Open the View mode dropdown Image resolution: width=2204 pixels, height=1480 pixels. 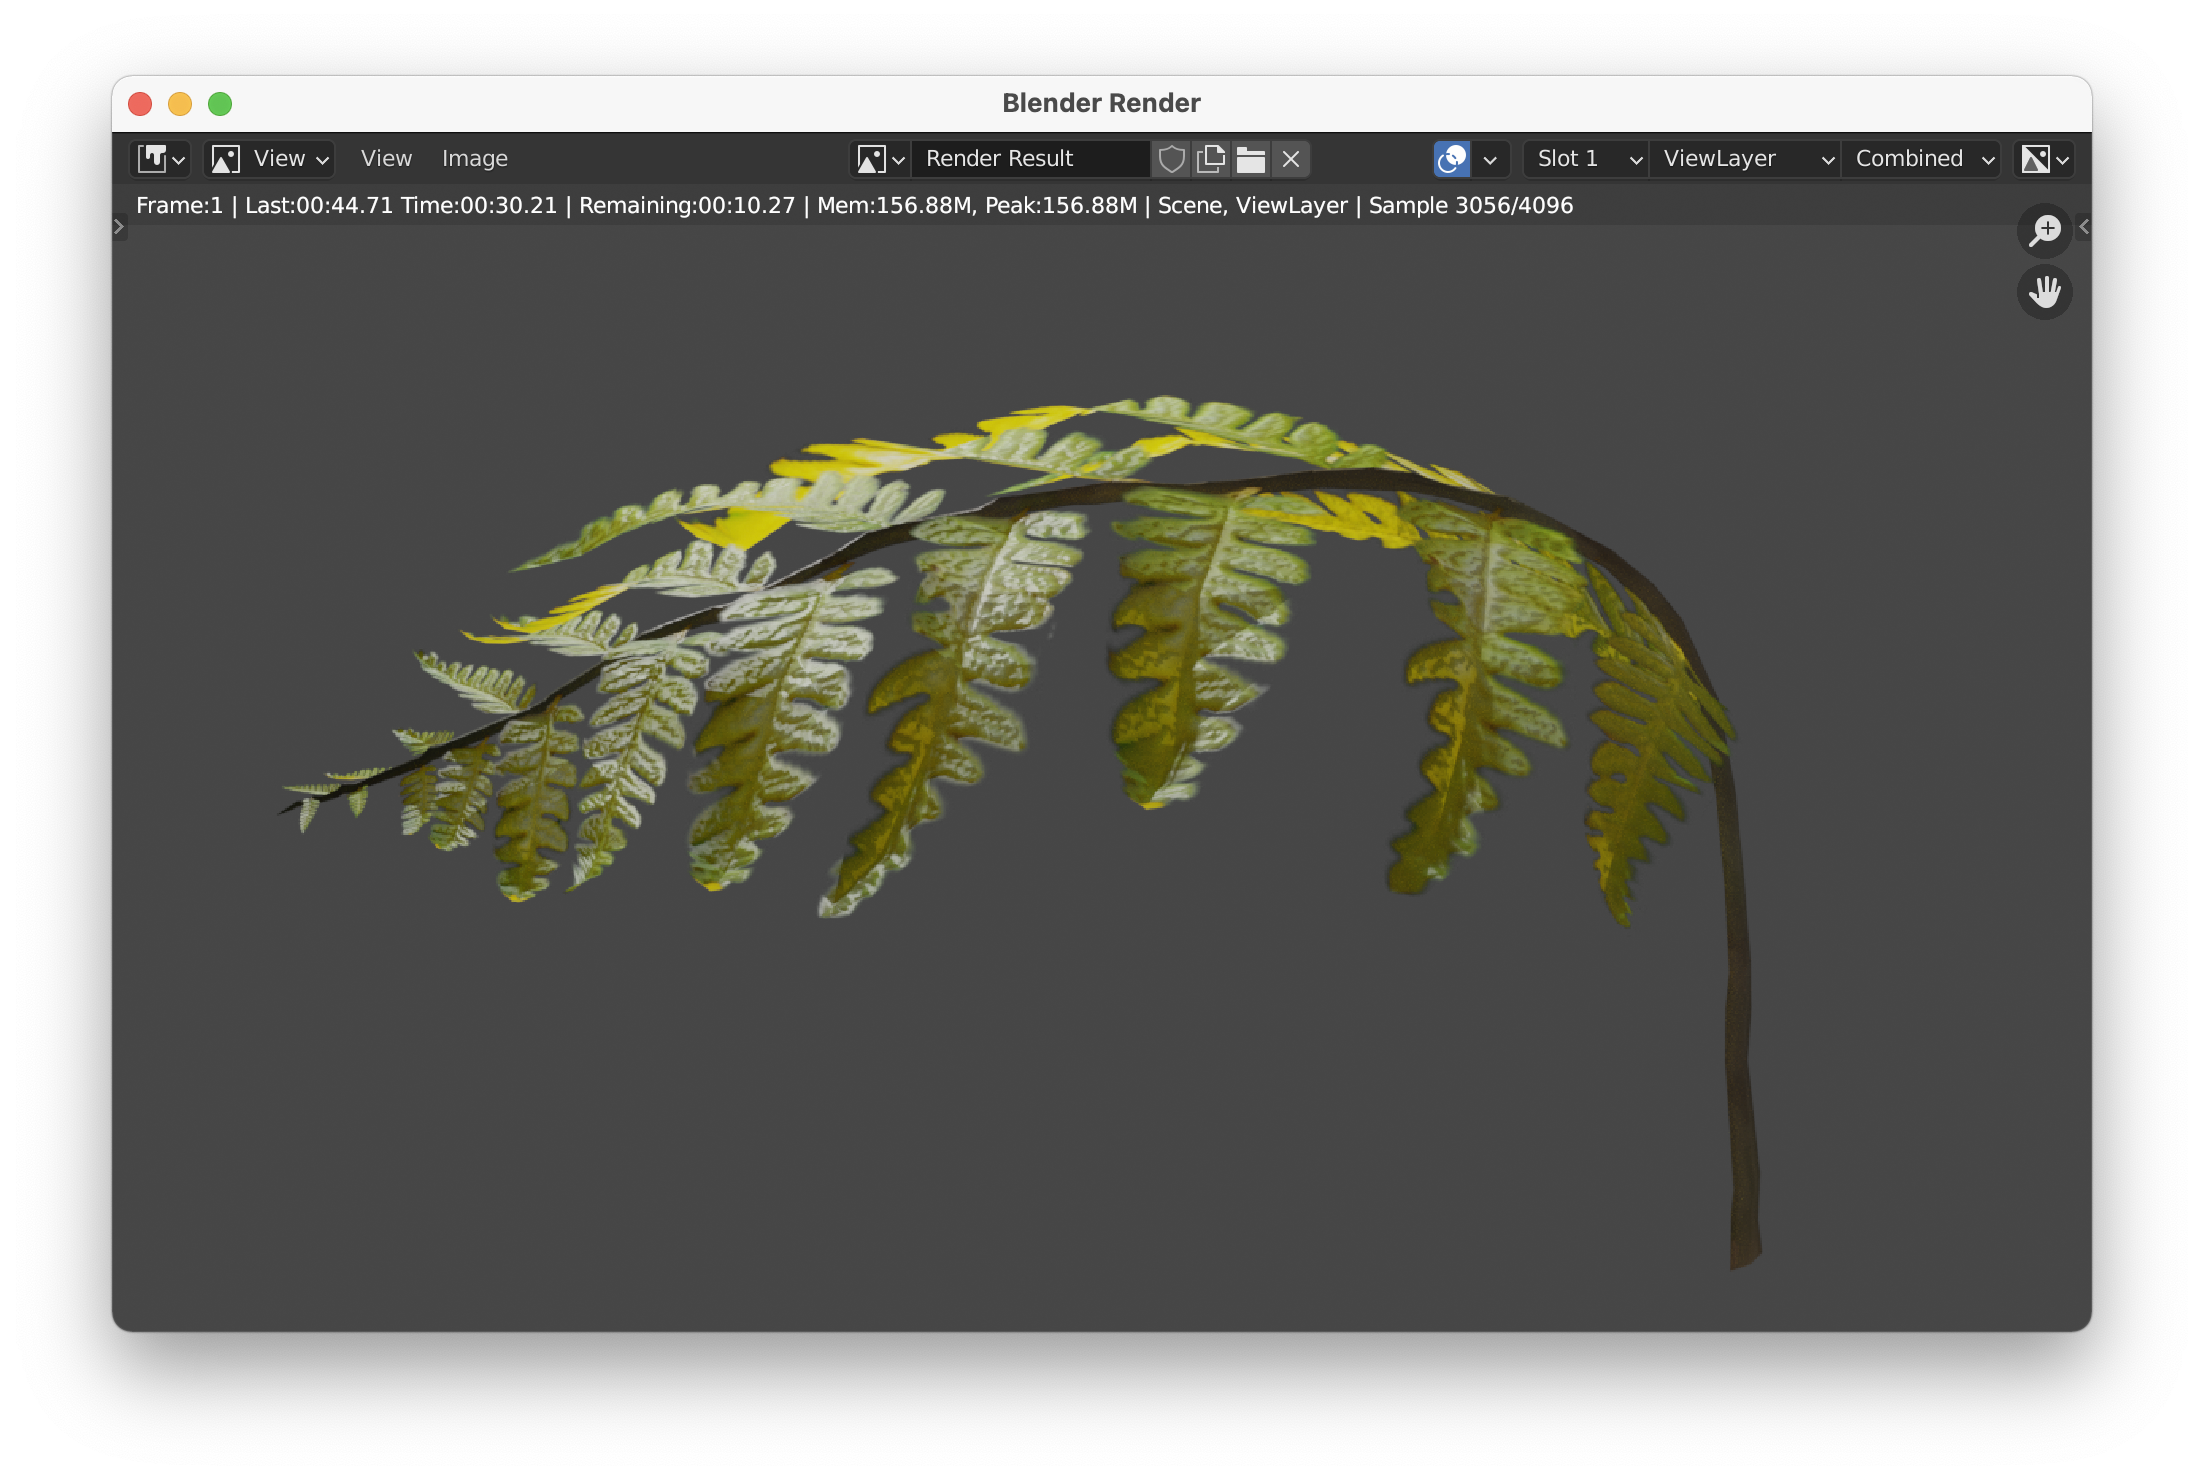coord(269,159)
